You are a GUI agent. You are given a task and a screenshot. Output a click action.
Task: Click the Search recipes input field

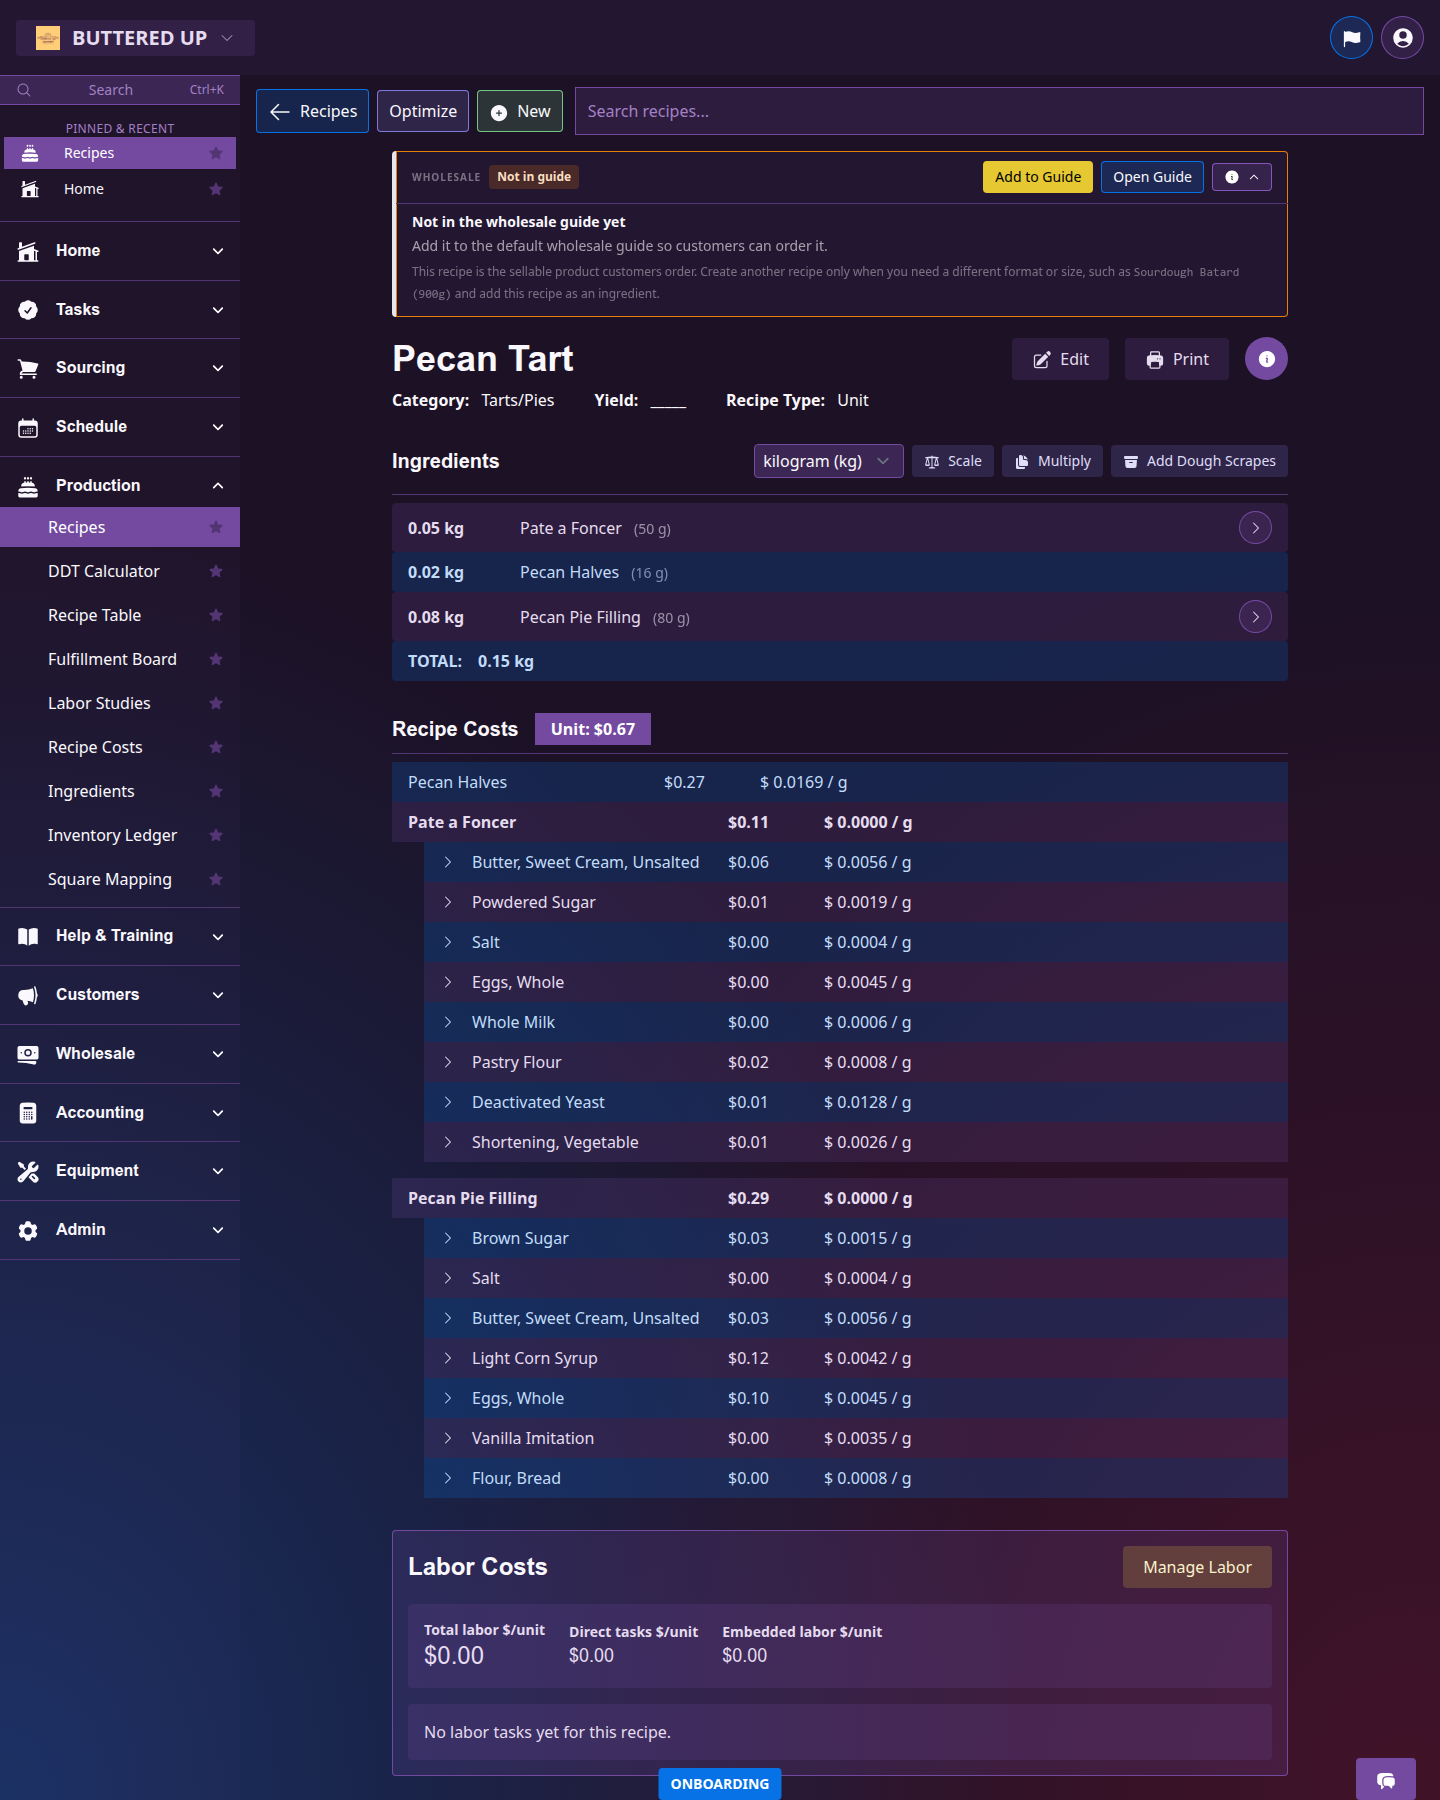(x=999, y=111)
